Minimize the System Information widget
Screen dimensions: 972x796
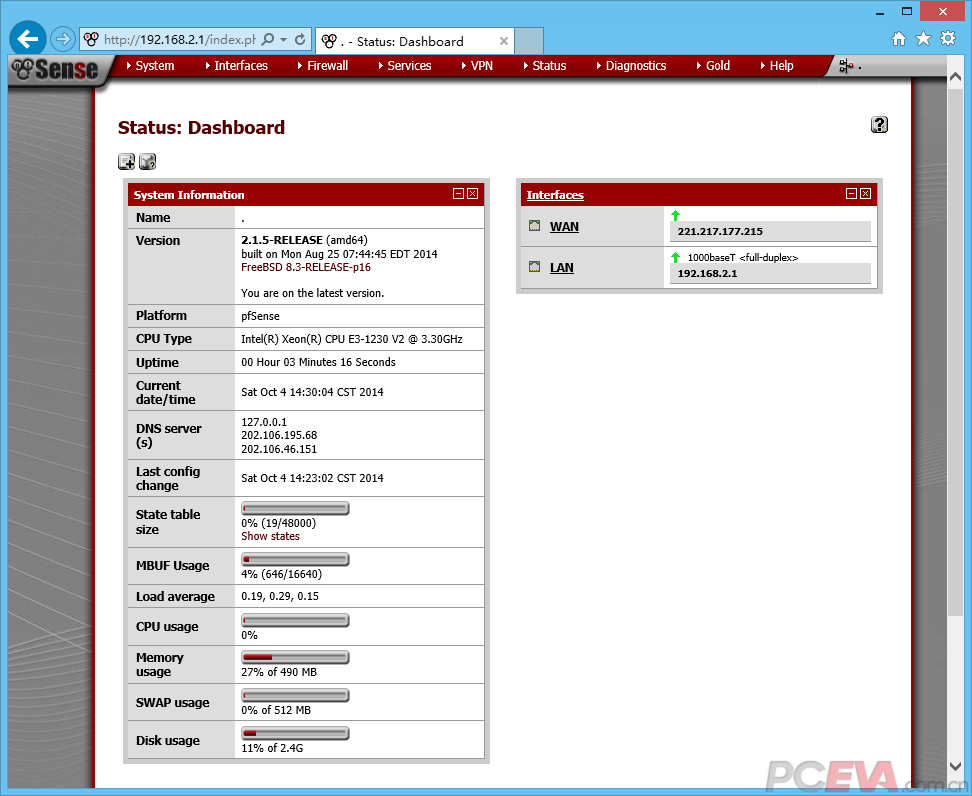[458, 194]
